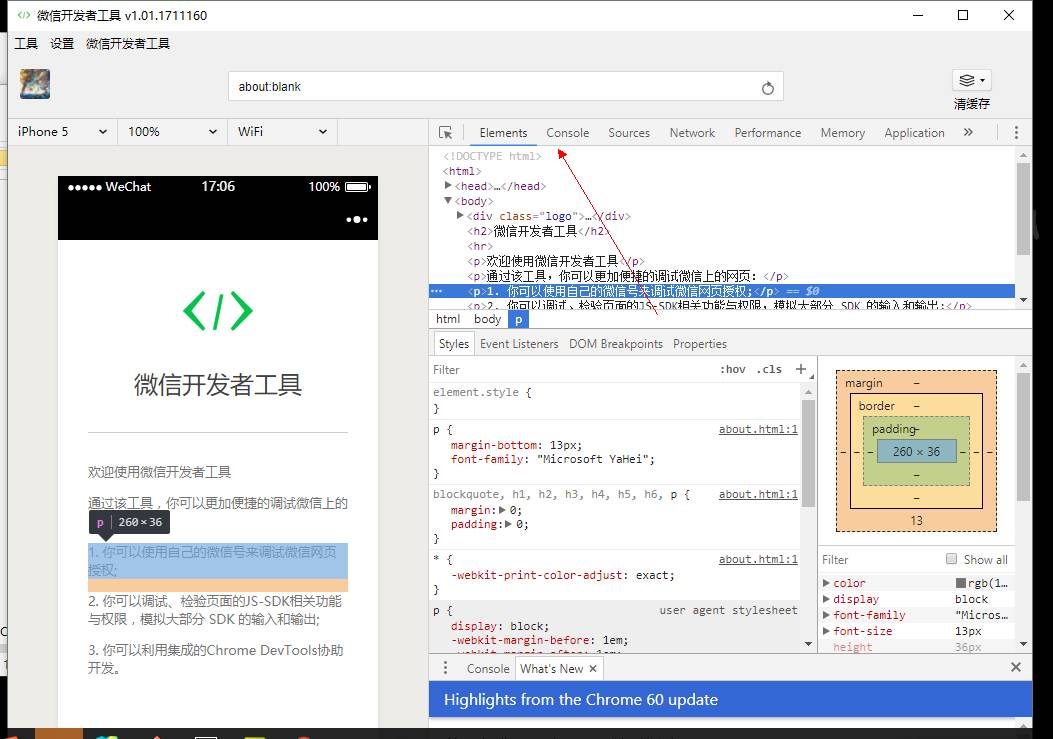This screenshot has height=739, width=1053.
Task: Close the bottom drawer panel
Action: (1016, 668)
